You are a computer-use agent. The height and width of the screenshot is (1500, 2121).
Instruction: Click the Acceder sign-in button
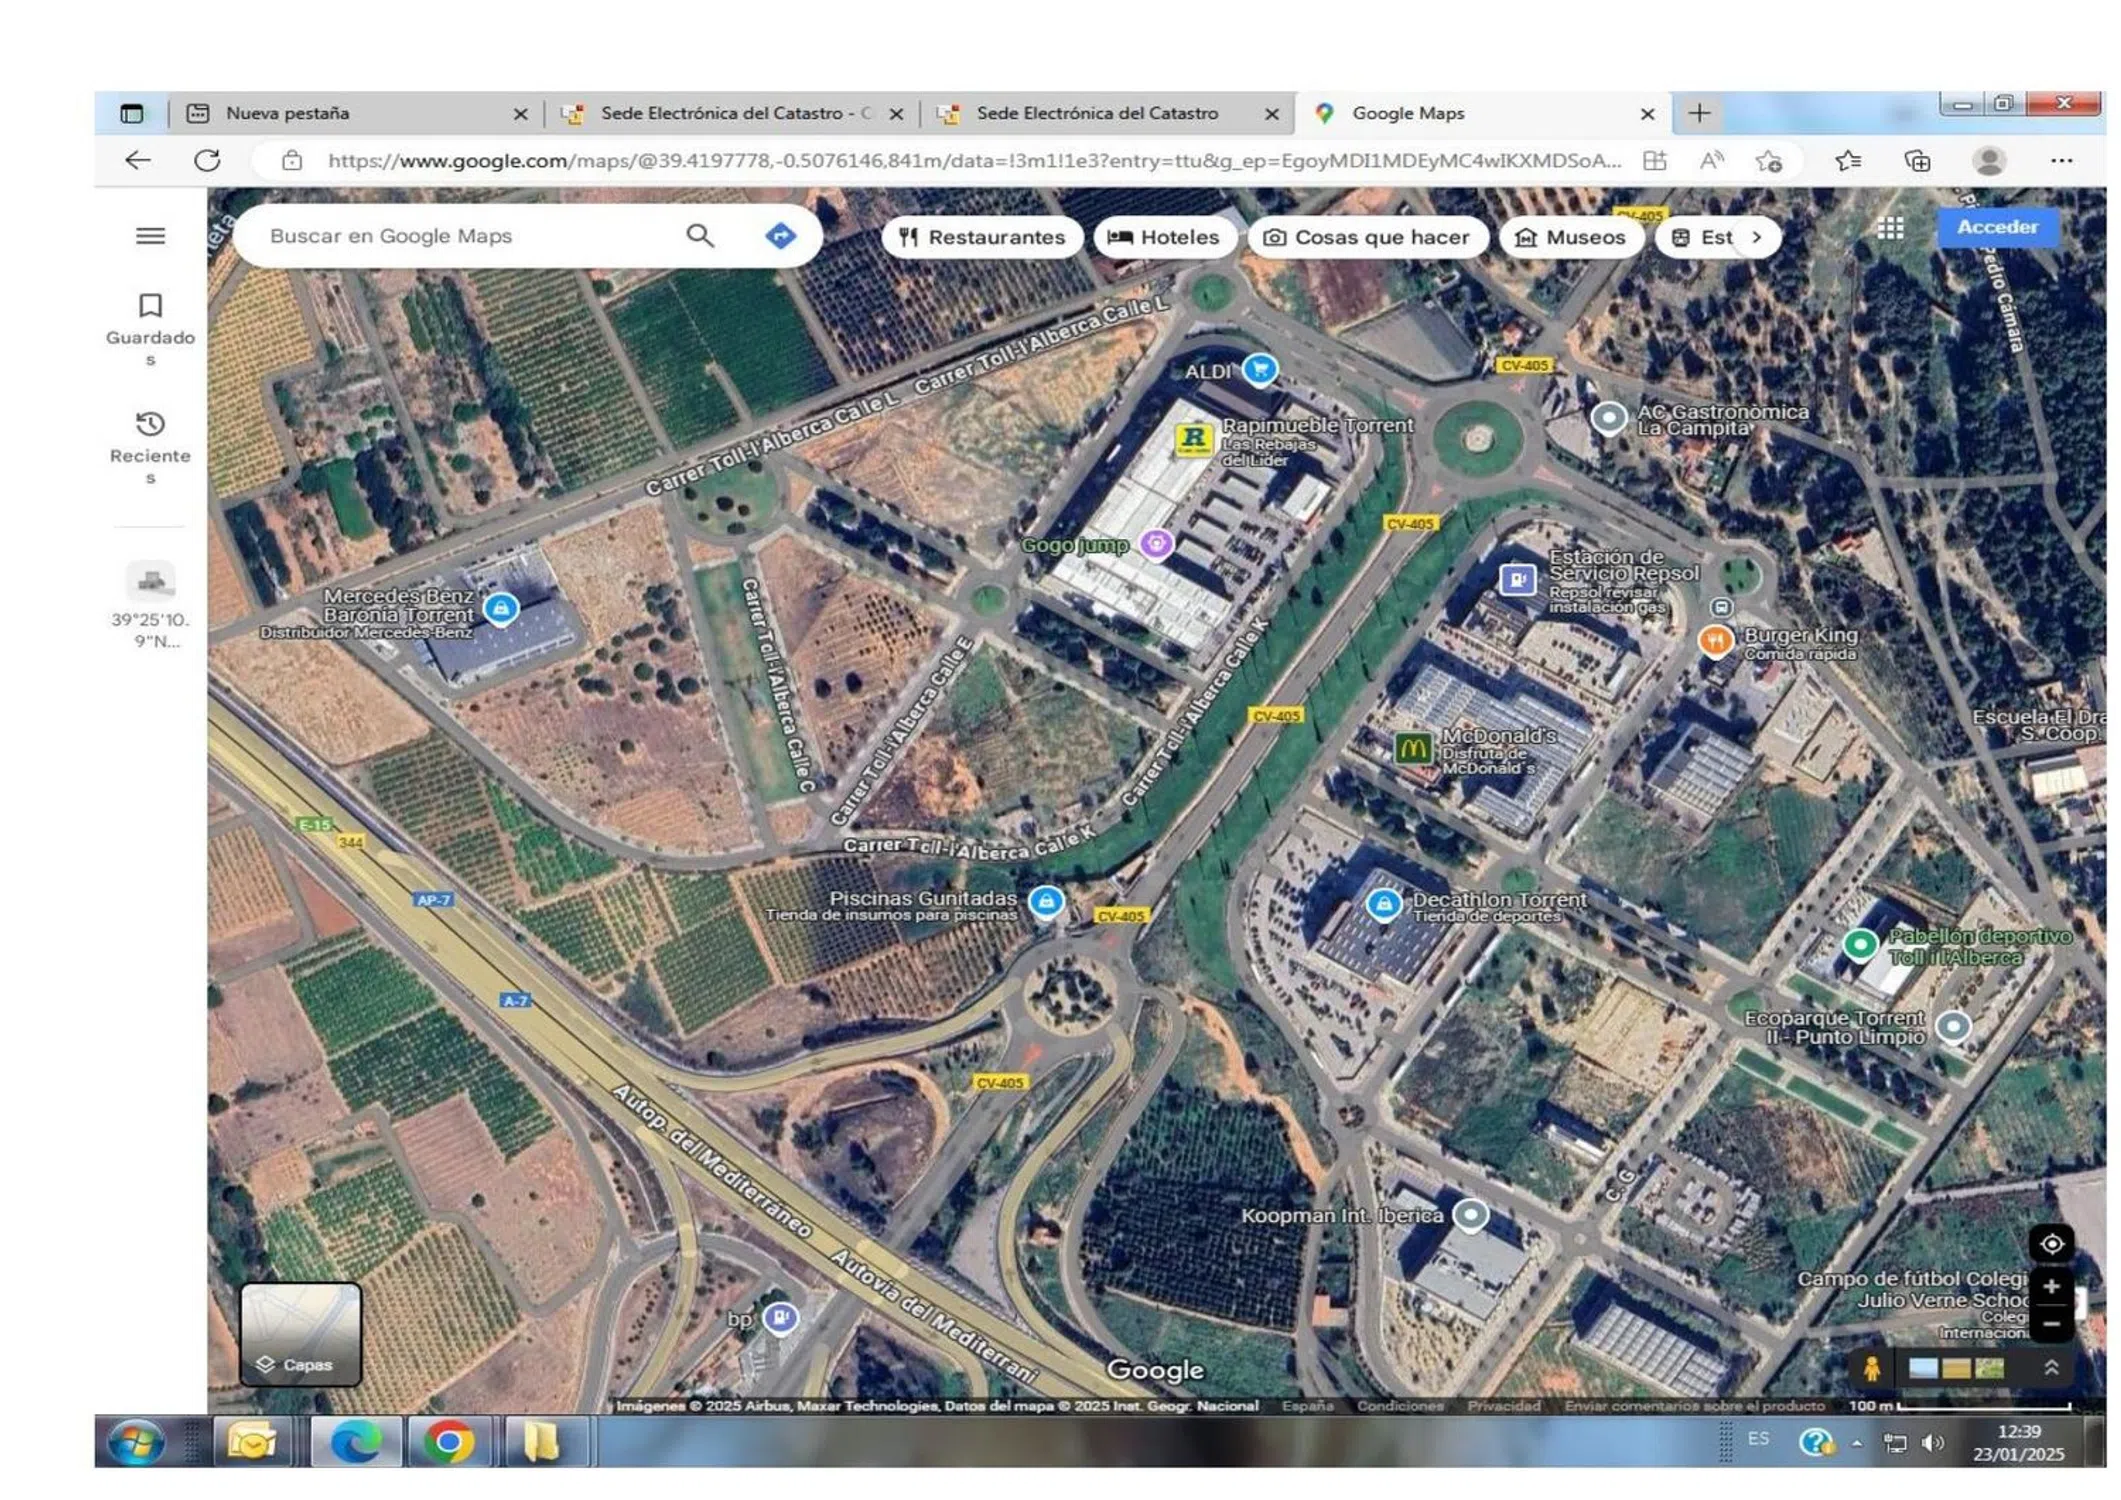click(x=1996, y=227)
